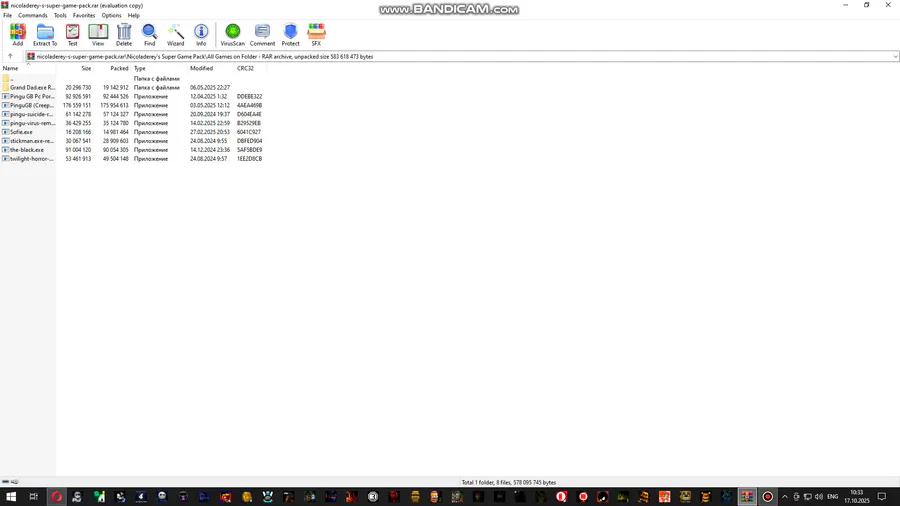Click the RAR archive icon in address bar

coord(31,56)
